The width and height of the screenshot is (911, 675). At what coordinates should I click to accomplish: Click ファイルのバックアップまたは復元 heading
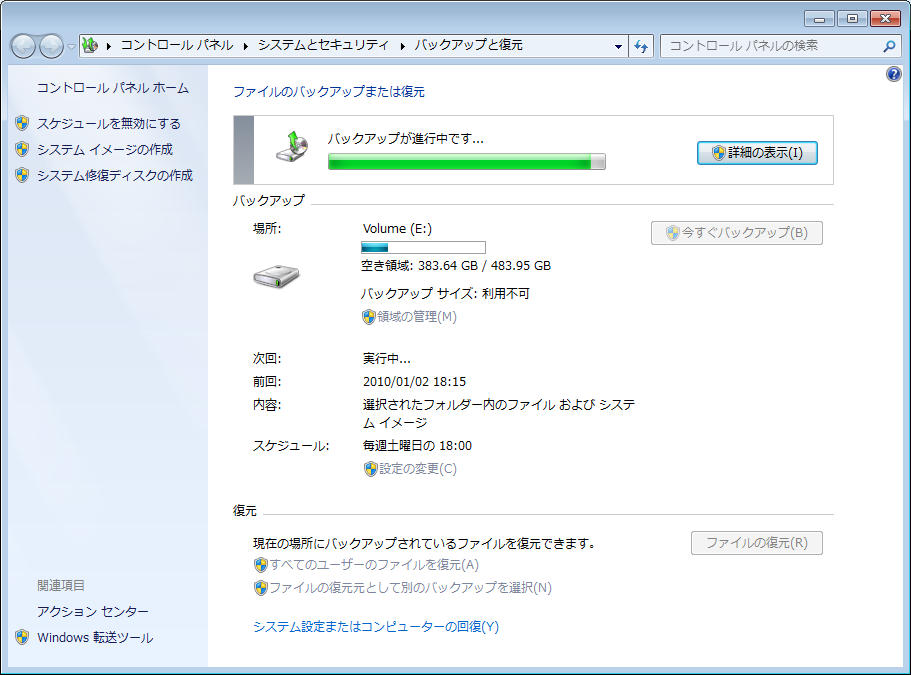[329, 92]
